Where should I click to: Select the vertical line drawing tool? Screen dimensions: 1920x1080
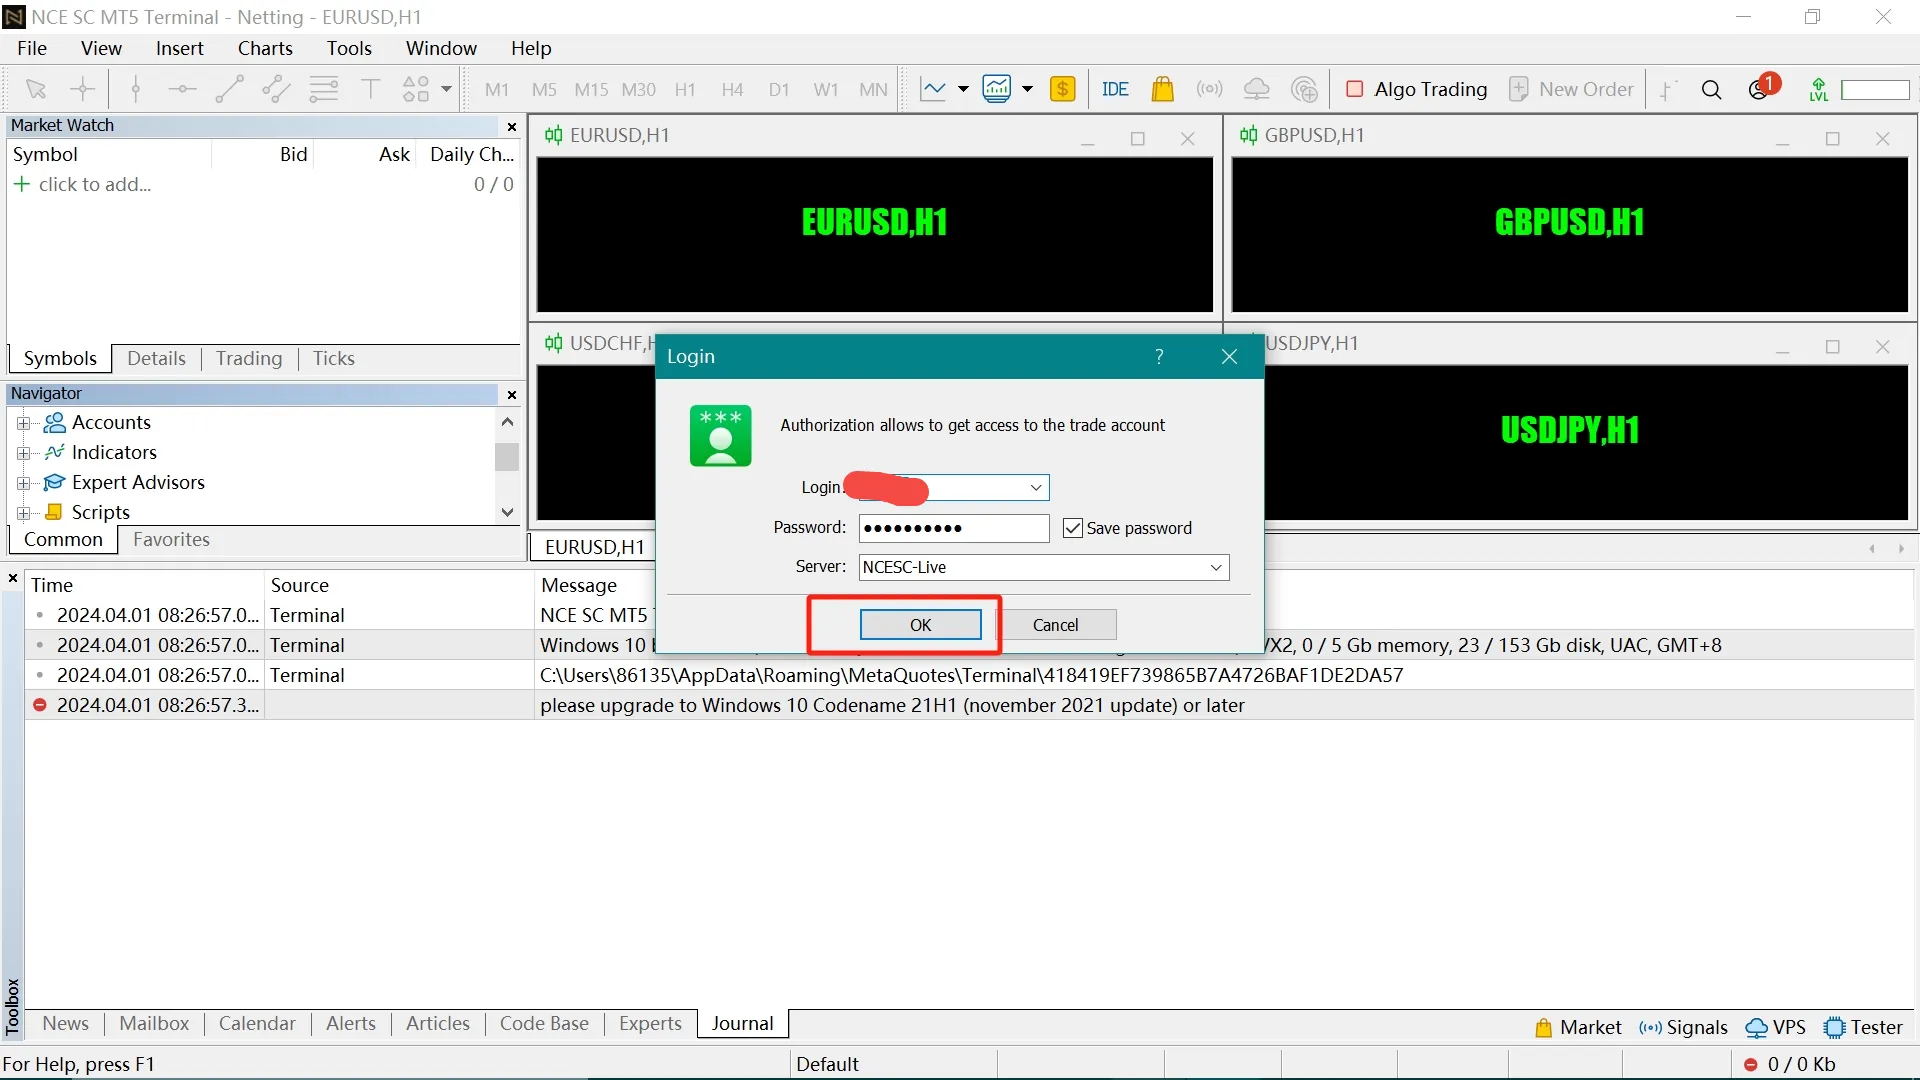tap(136, 90)
